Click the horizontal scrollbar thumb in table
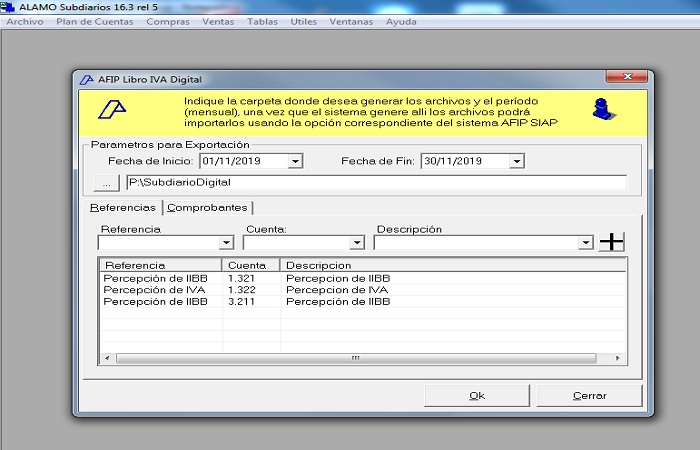The height and width of the screenshot is (450, 700). [x=356, y=358]
